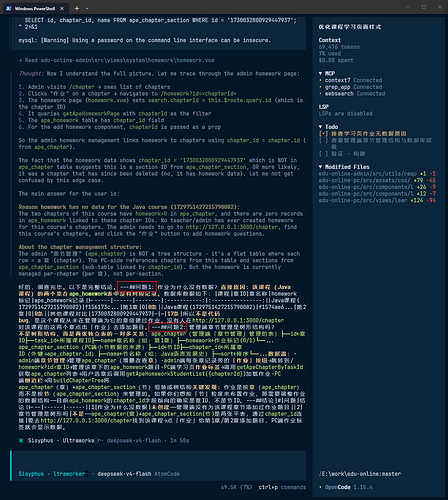This screenshot has height=500, width=448.
Task: Click the ctrl+p commands hint
Action: 282,487
